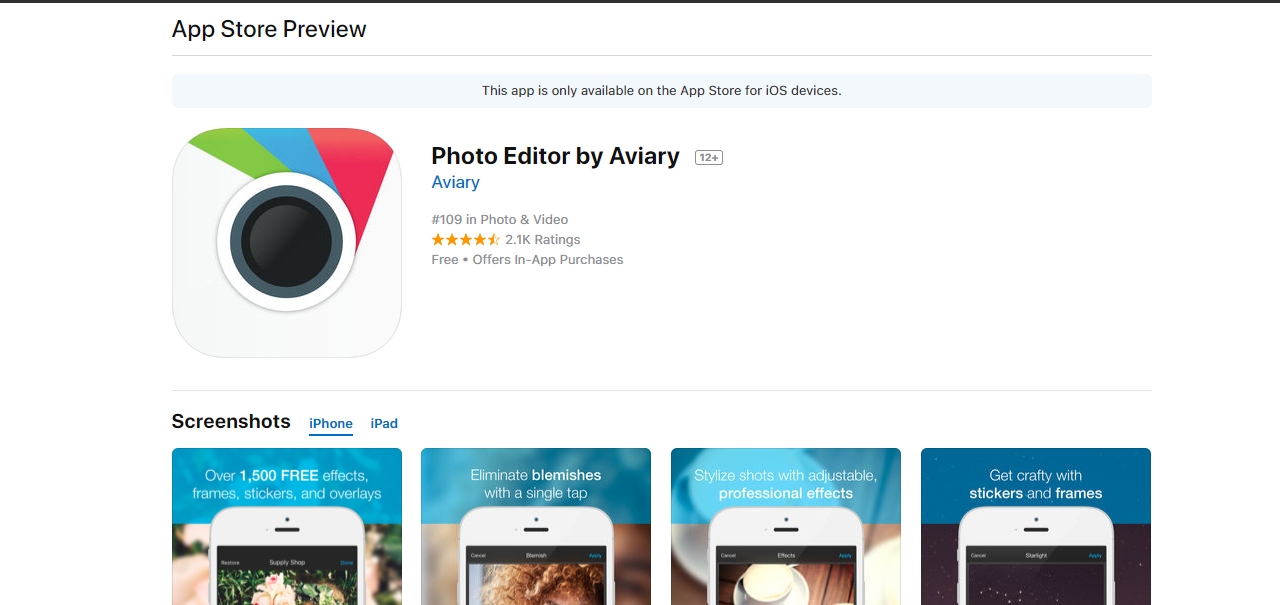Open screenshot 'Over 1,500 FREE effects'
This screenshot has height=605, width=1280.
[287, 526]
